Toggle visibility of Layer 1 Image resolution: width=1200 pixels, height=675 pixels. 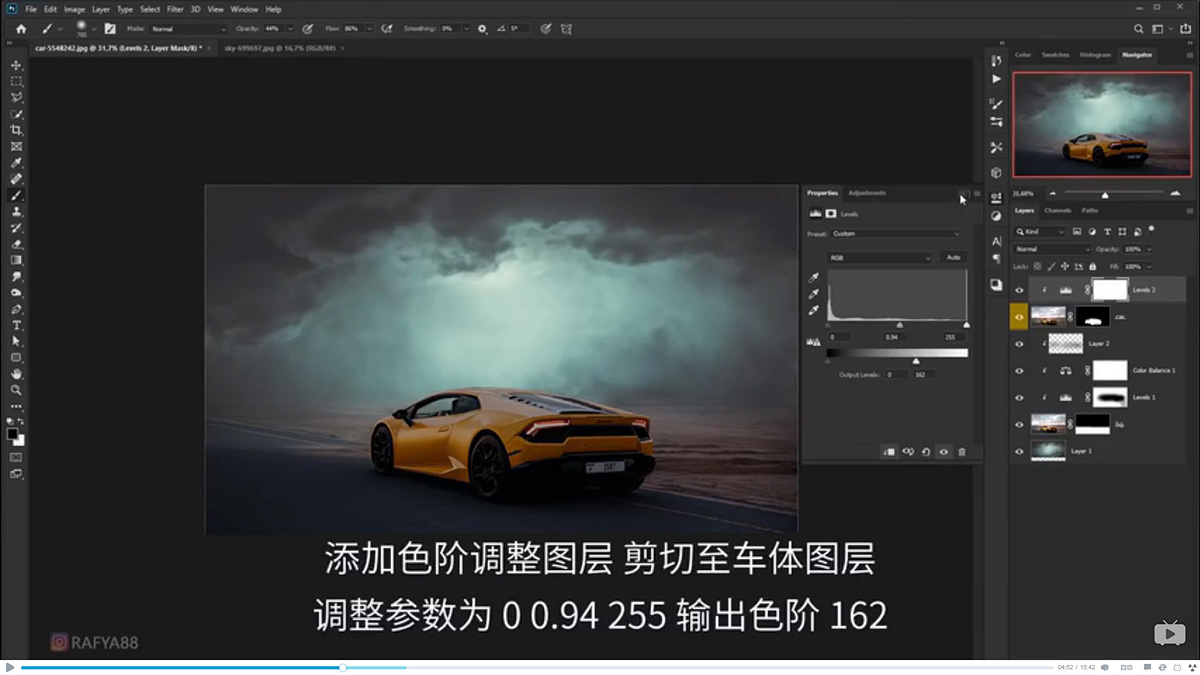click(x=1019, y=452)
